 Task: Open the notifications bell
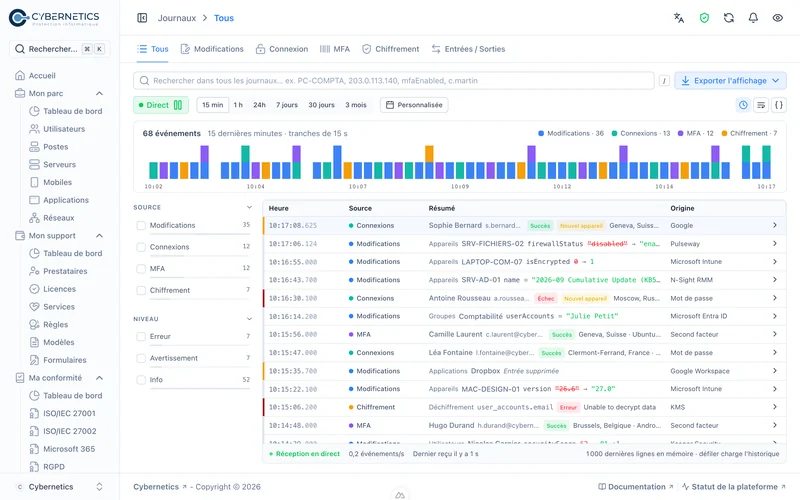753,18
